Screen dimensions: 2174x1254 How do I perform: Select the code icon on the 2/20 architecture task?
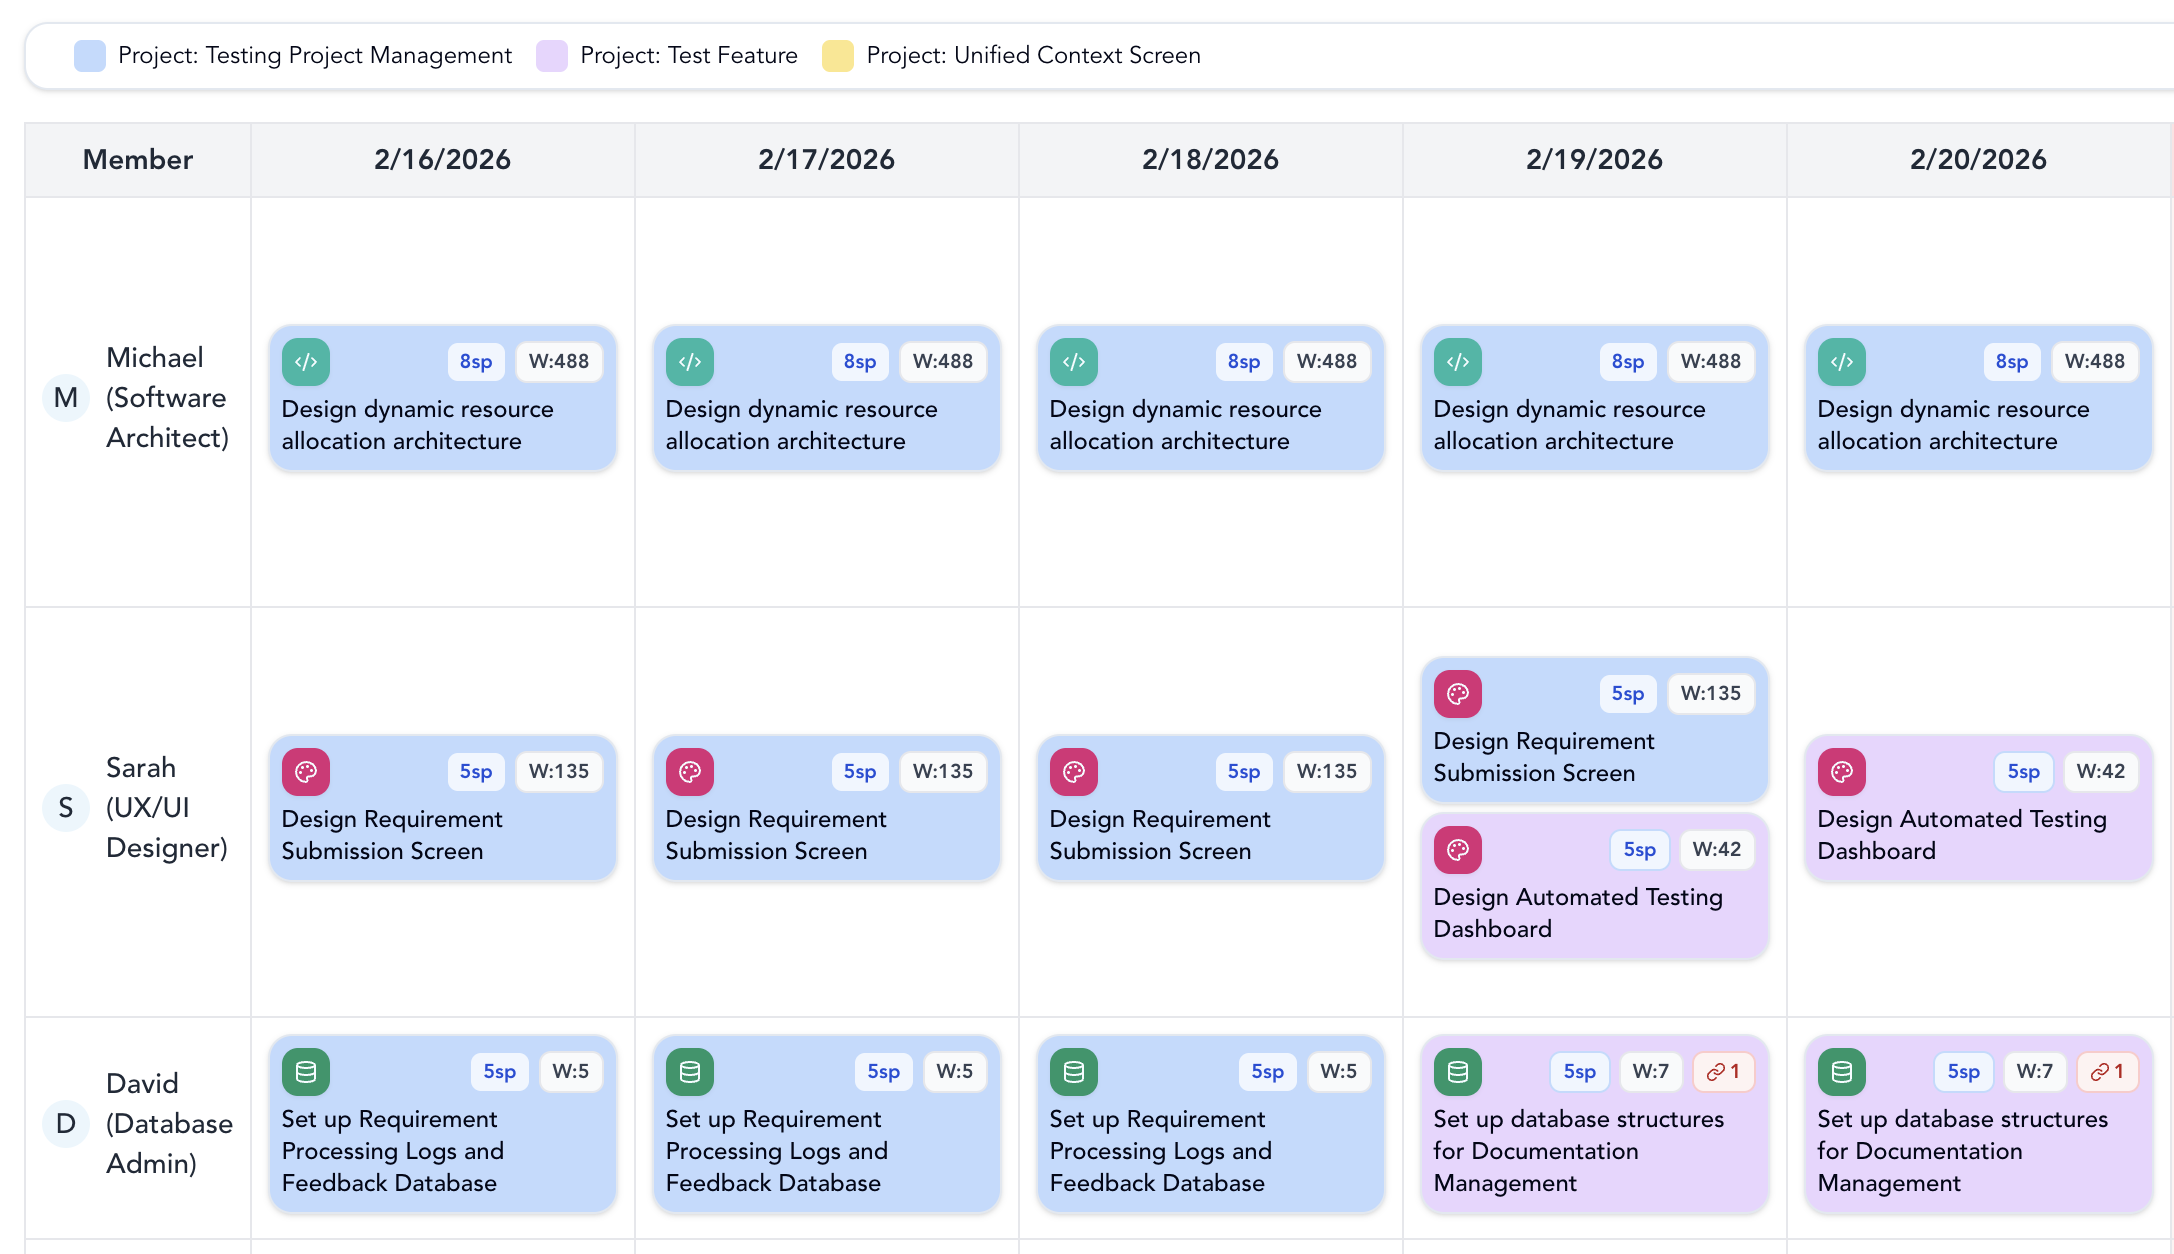pyautogui.click(x=1841, y=362)
